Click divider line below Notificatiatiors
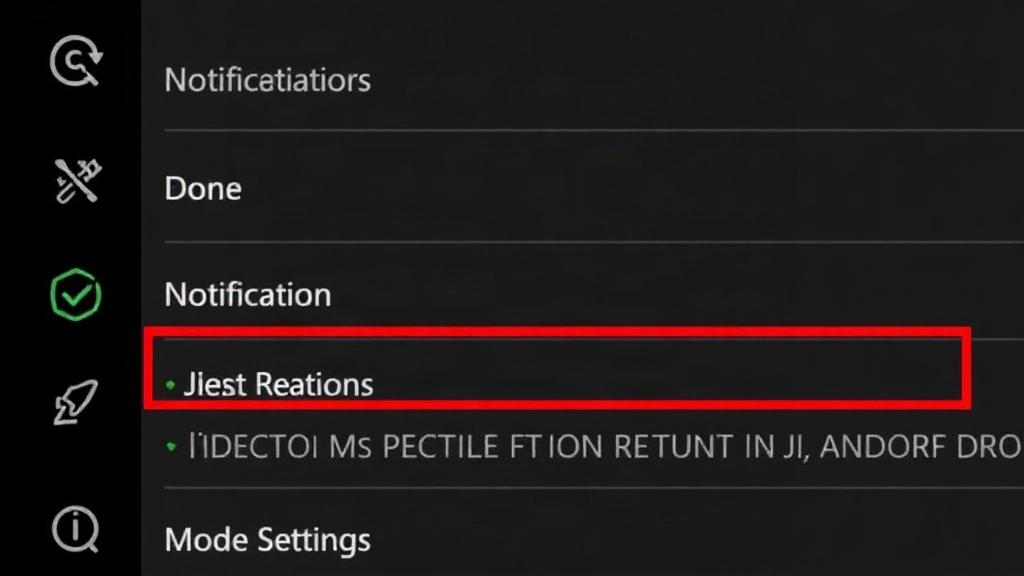This screenshot has height=576, width=1024. click(x=594, y=131)
